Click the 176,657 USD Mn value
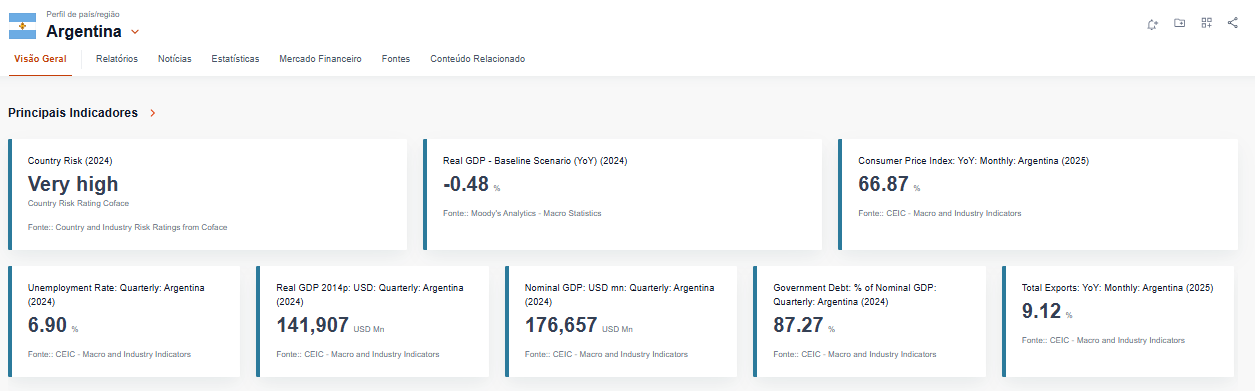The width and height of the screenshot is (1255, 391). 579,325
